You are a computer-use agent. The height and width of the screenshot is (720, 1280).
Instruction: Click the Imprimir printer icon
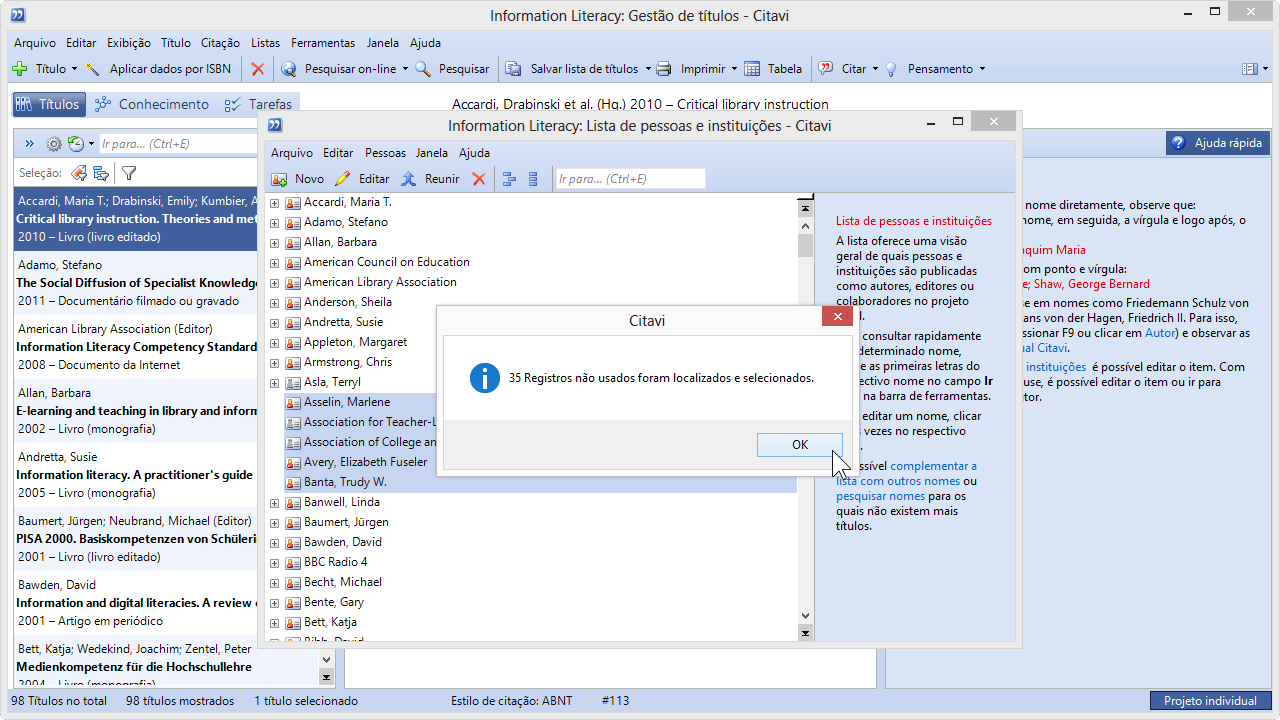coord(664,69)
